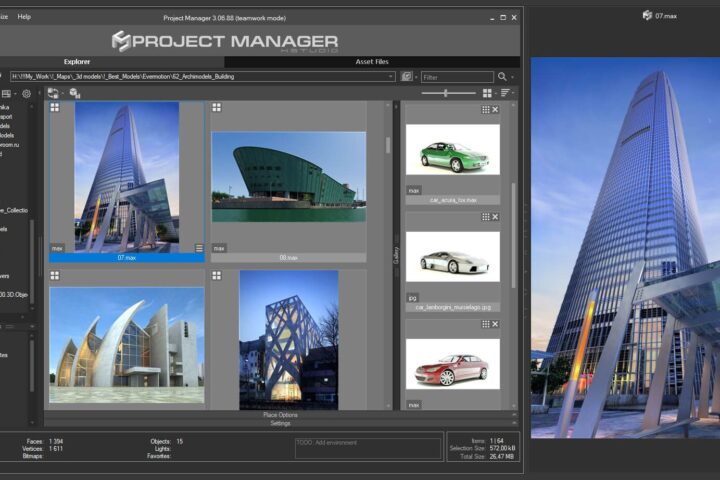Click the vertical Gallery panel splitter handle
The image size is (720, 480).
point(396,255)
